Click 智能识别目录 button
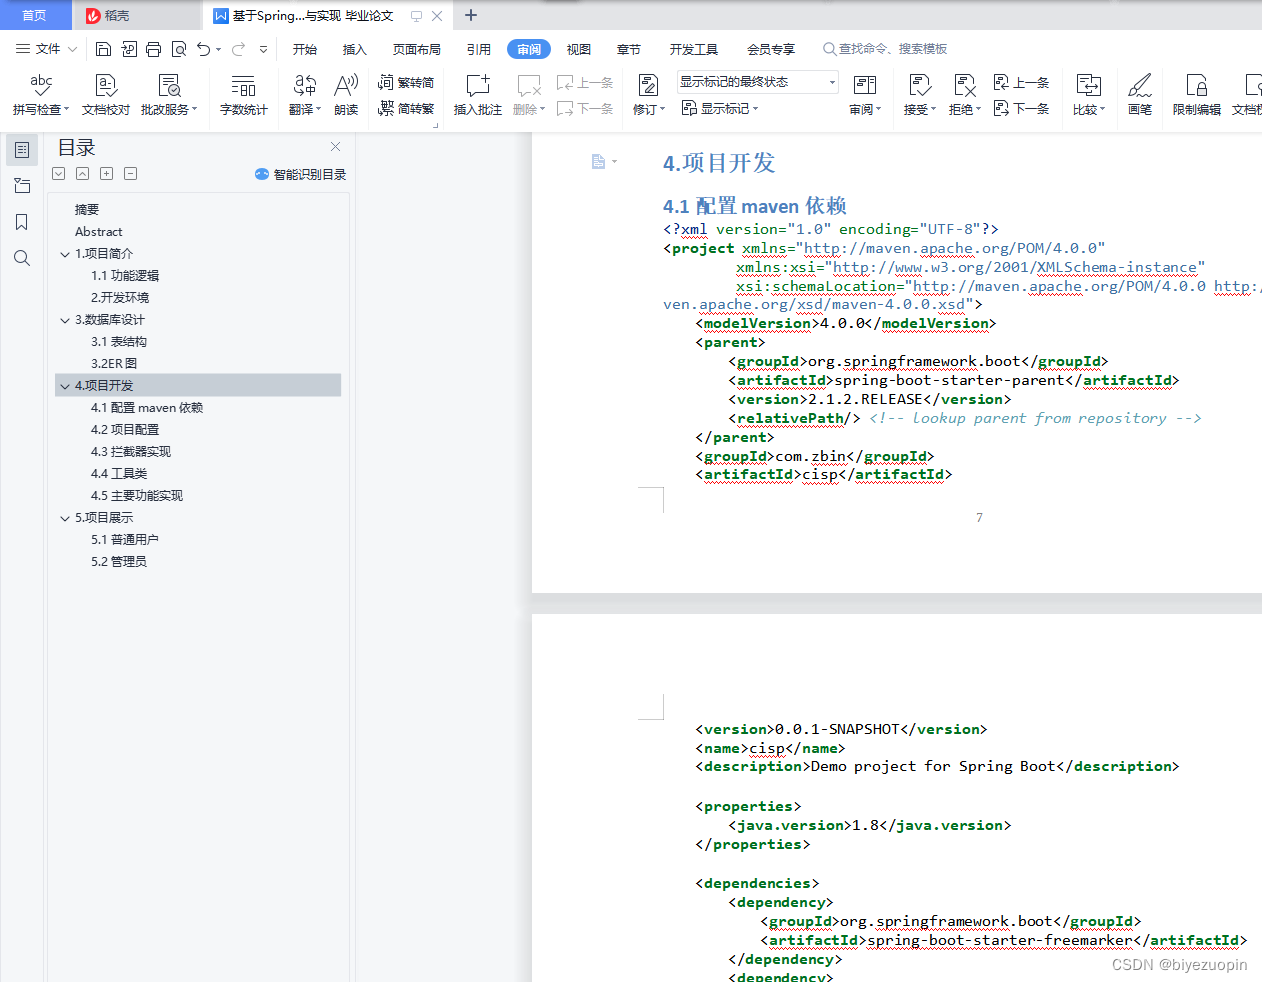This screenshot has width=1262, height=982. click(301, 174)
